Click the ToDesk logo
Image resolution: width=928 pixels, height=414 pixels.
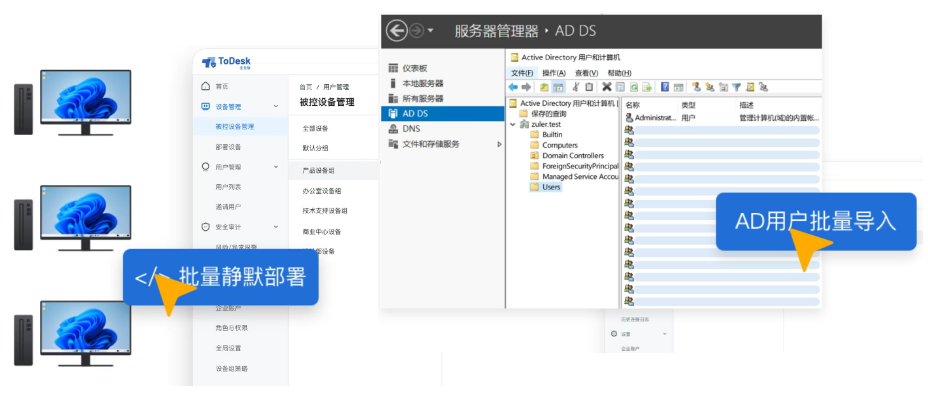[x=227, y=62]
